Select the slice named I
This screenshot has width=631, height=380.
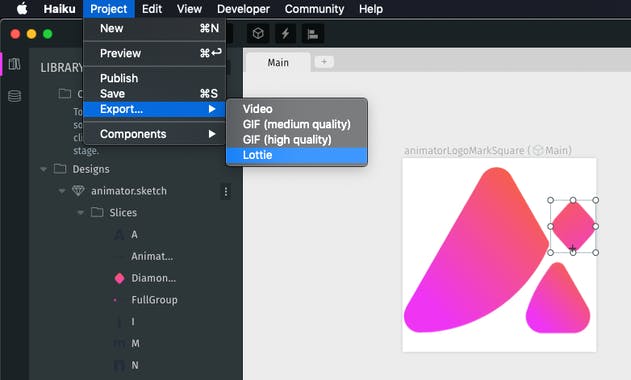click(133, 322)
